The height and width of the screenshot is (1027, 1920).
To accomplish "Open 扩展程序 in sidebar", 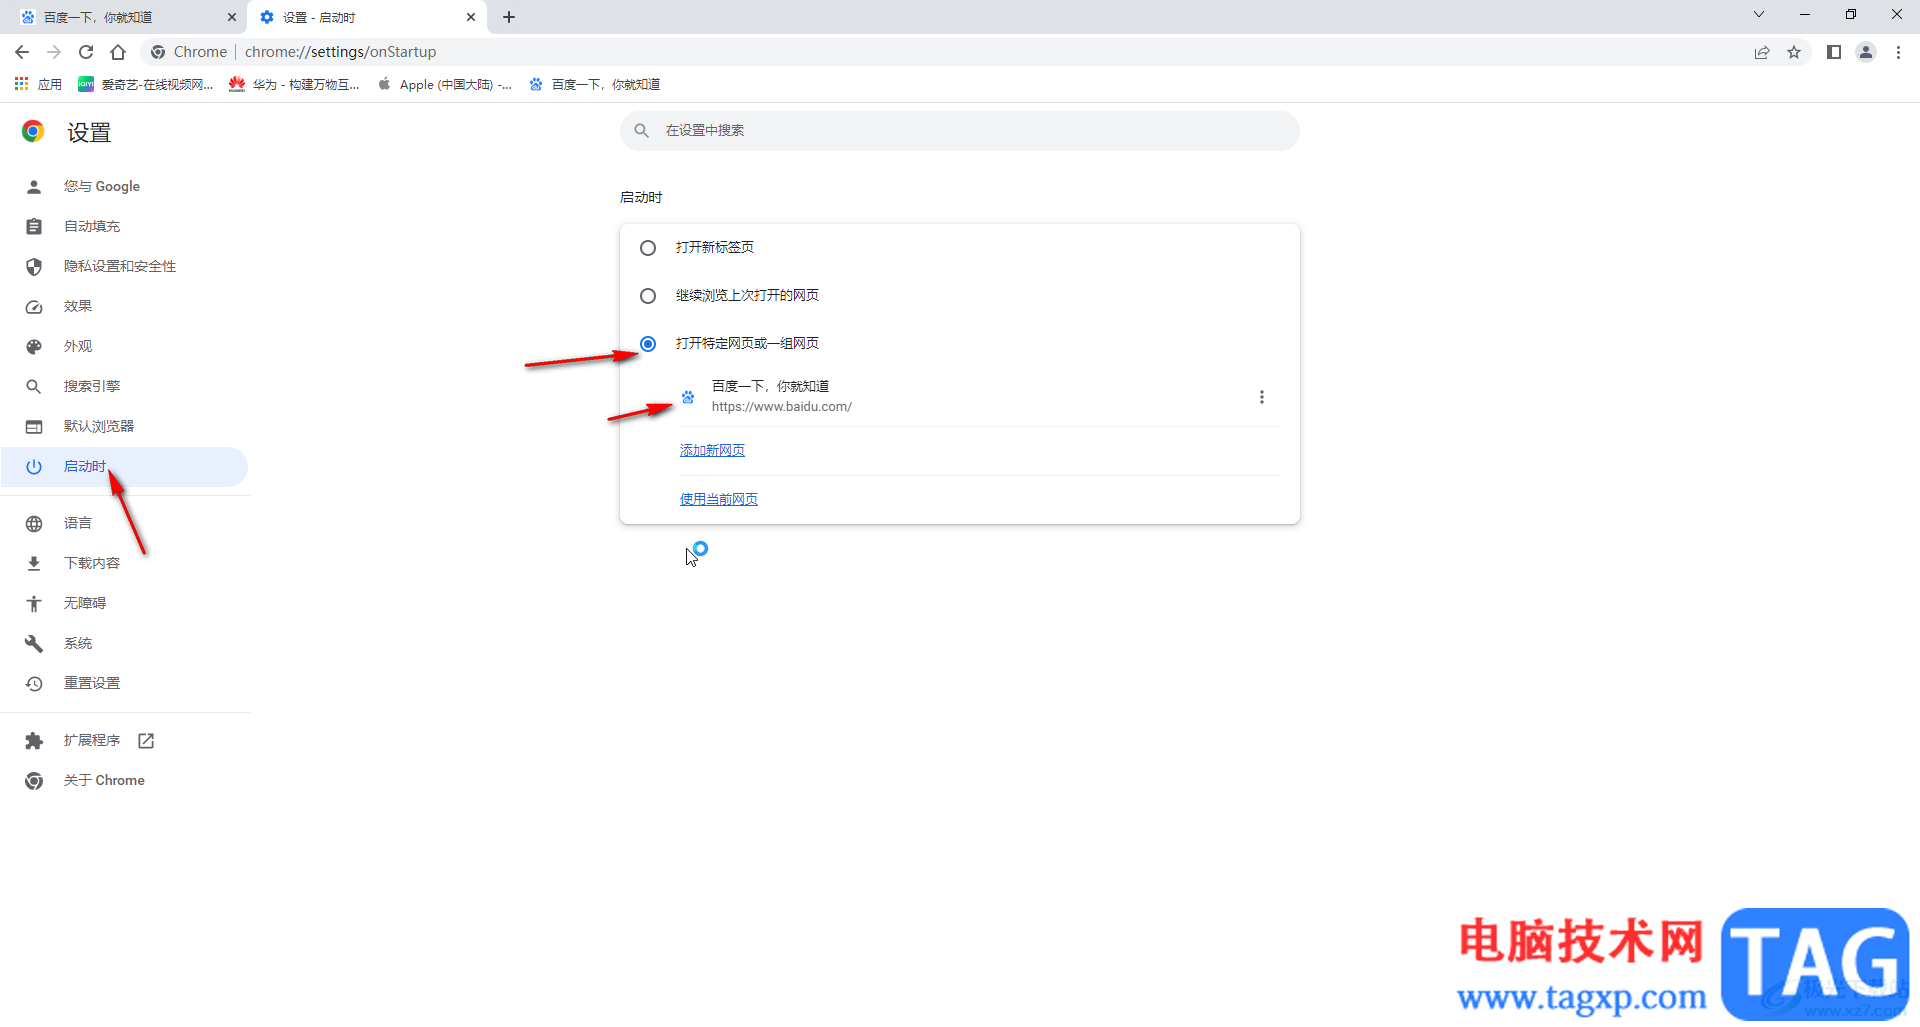I will coord(124,741).
